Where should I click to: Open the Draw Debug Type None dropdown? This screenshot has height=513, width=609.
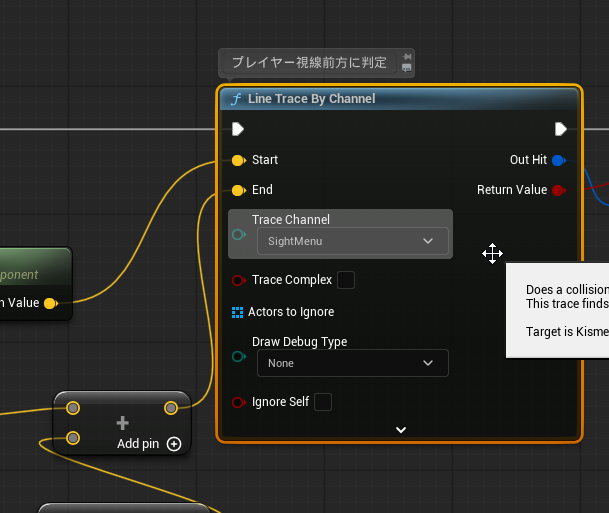[x=353, y=363]
